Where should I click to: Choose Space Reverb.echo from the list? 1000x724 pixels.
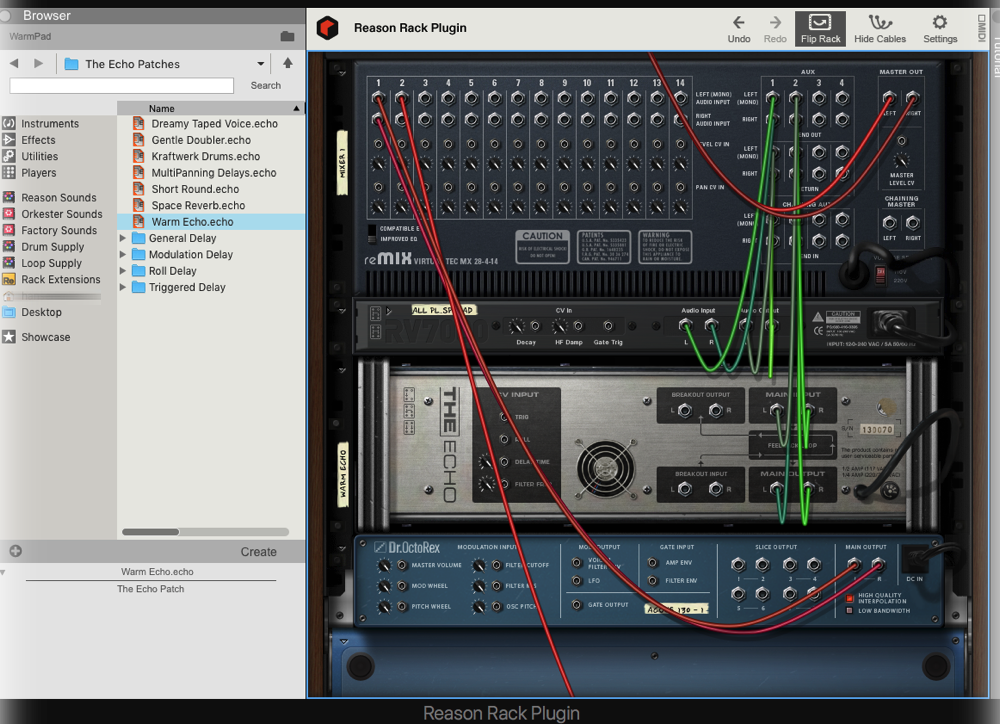[198, 206]
